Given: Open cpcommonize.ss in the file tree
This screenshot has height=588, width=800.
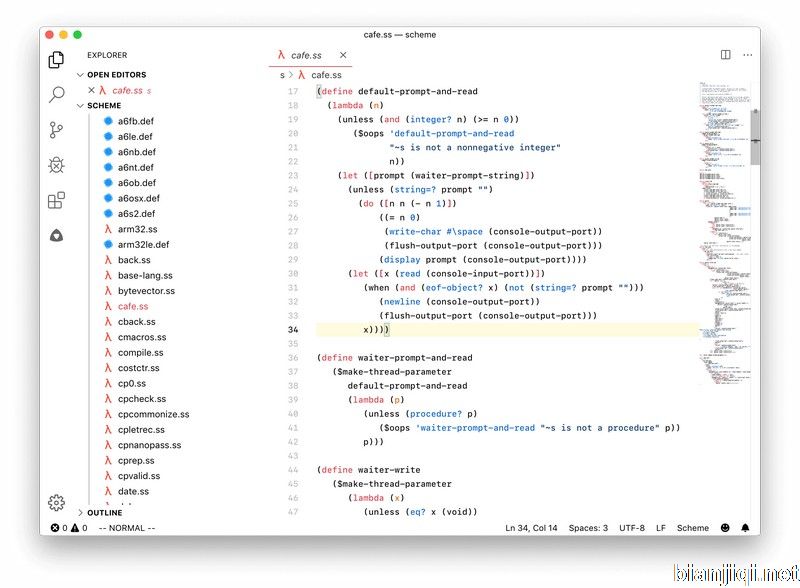Looking at the screenshot, I should click(153, 414).
